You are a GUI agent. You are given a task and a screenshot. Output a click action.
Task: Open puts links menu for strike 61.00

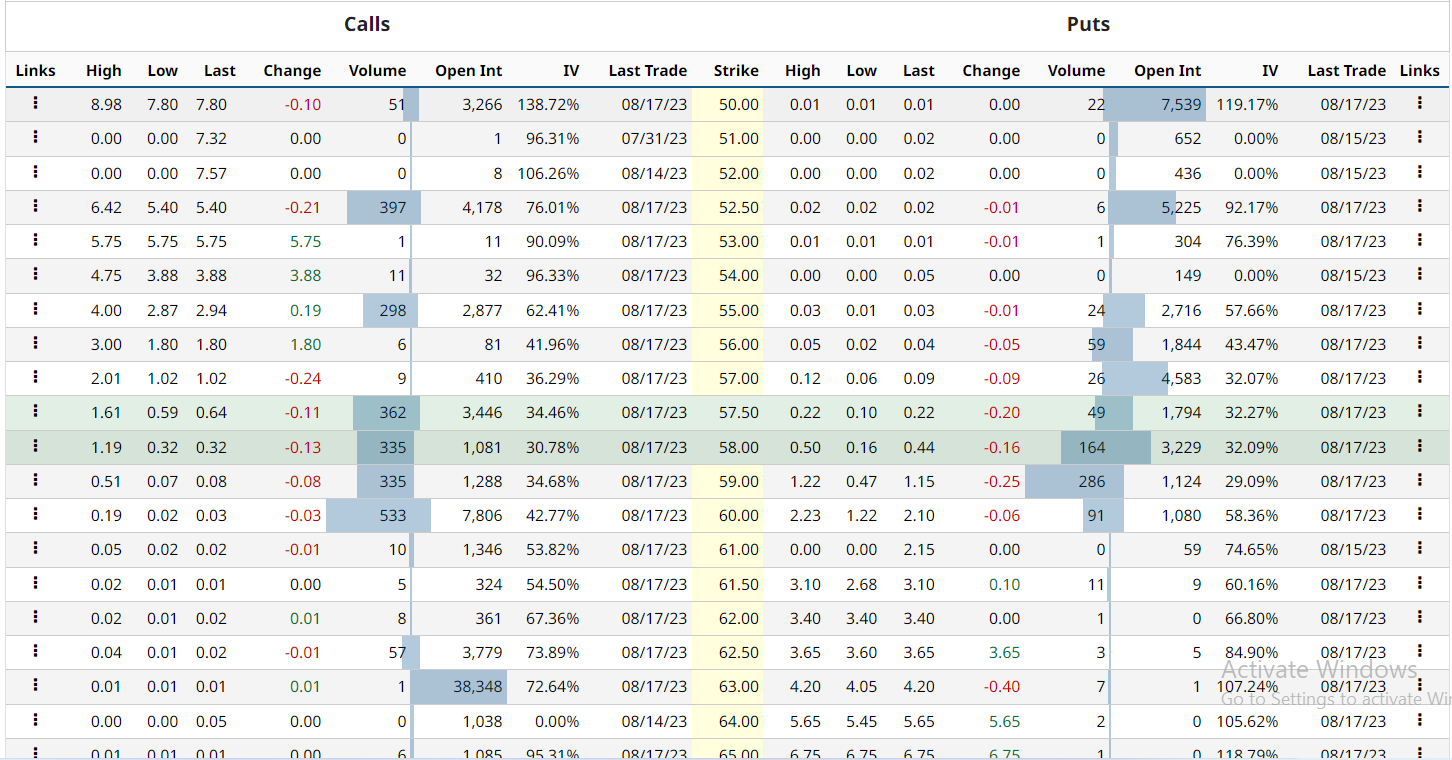coord(1419,548)
